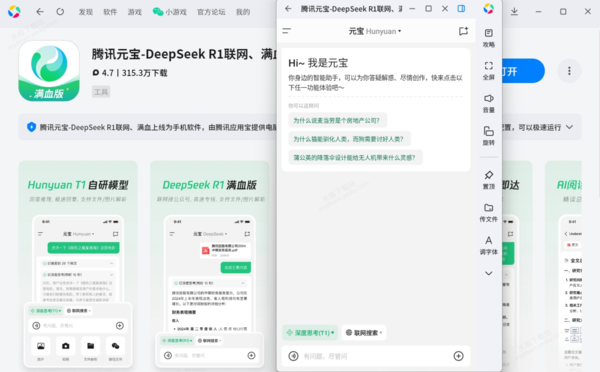Go back in the 腾讯元宝 window

(288, 9)
